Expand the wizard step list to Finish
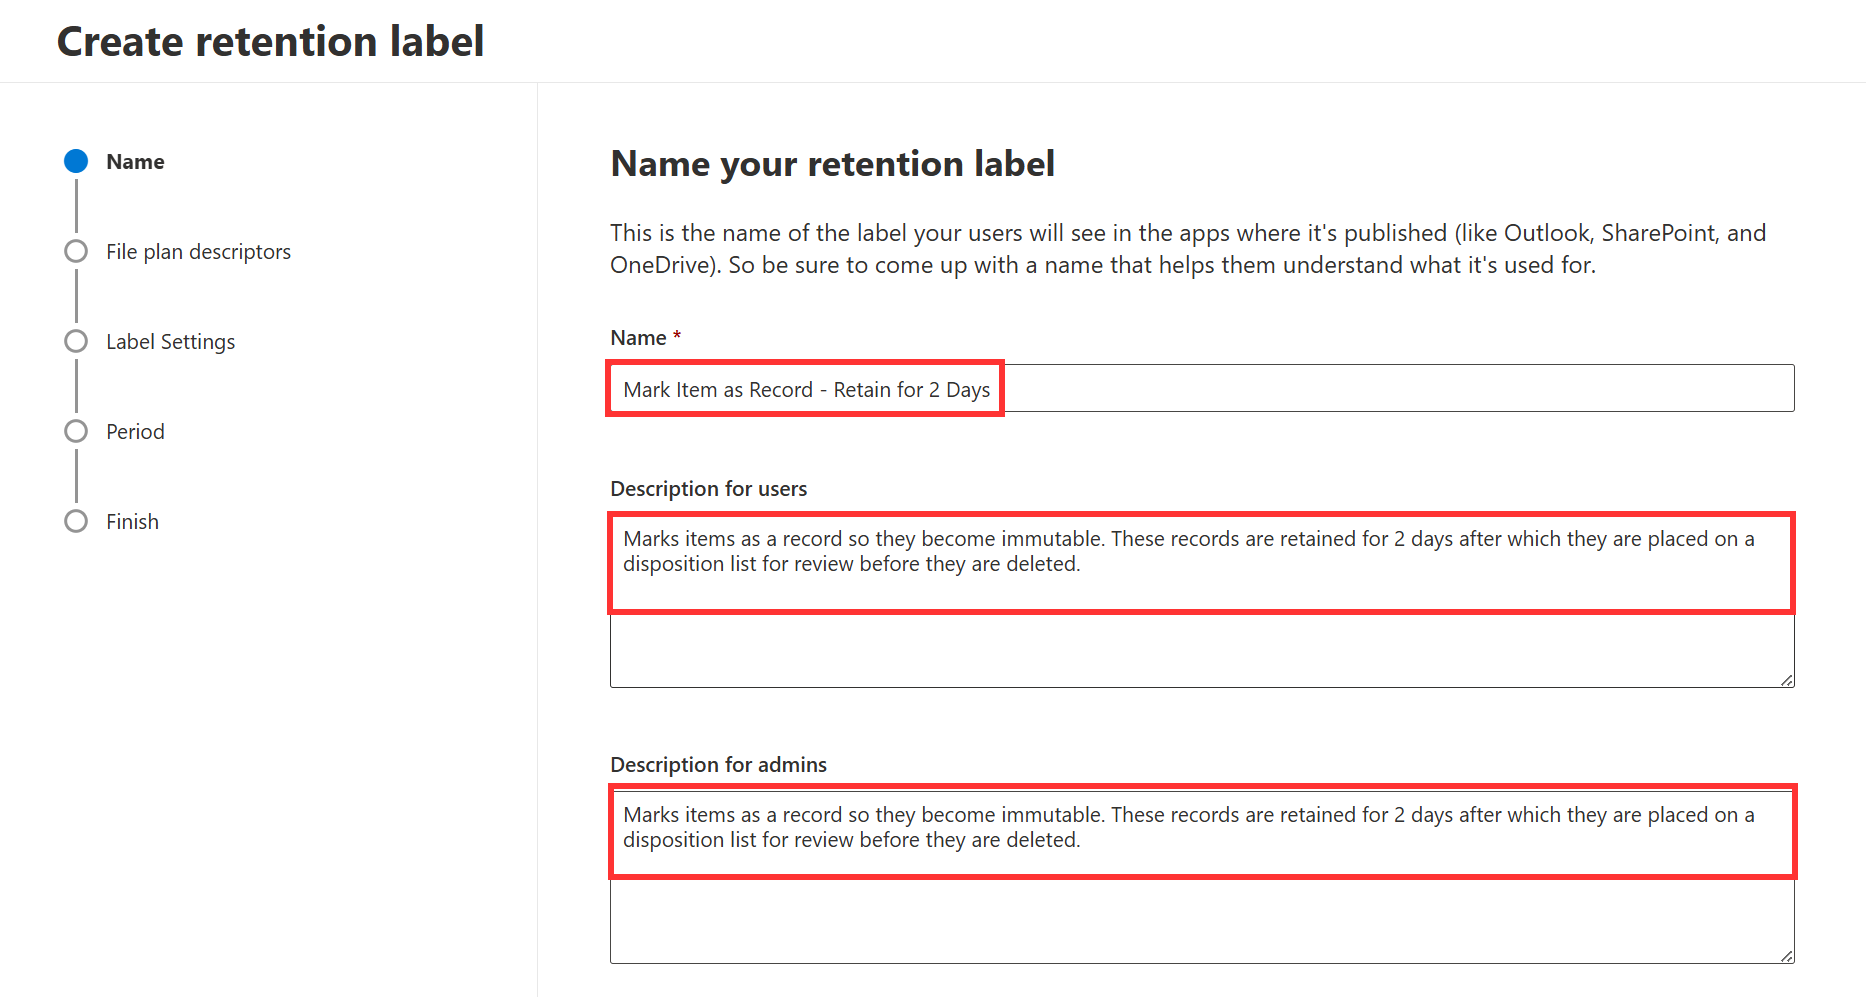 click(x=132, y=521)
